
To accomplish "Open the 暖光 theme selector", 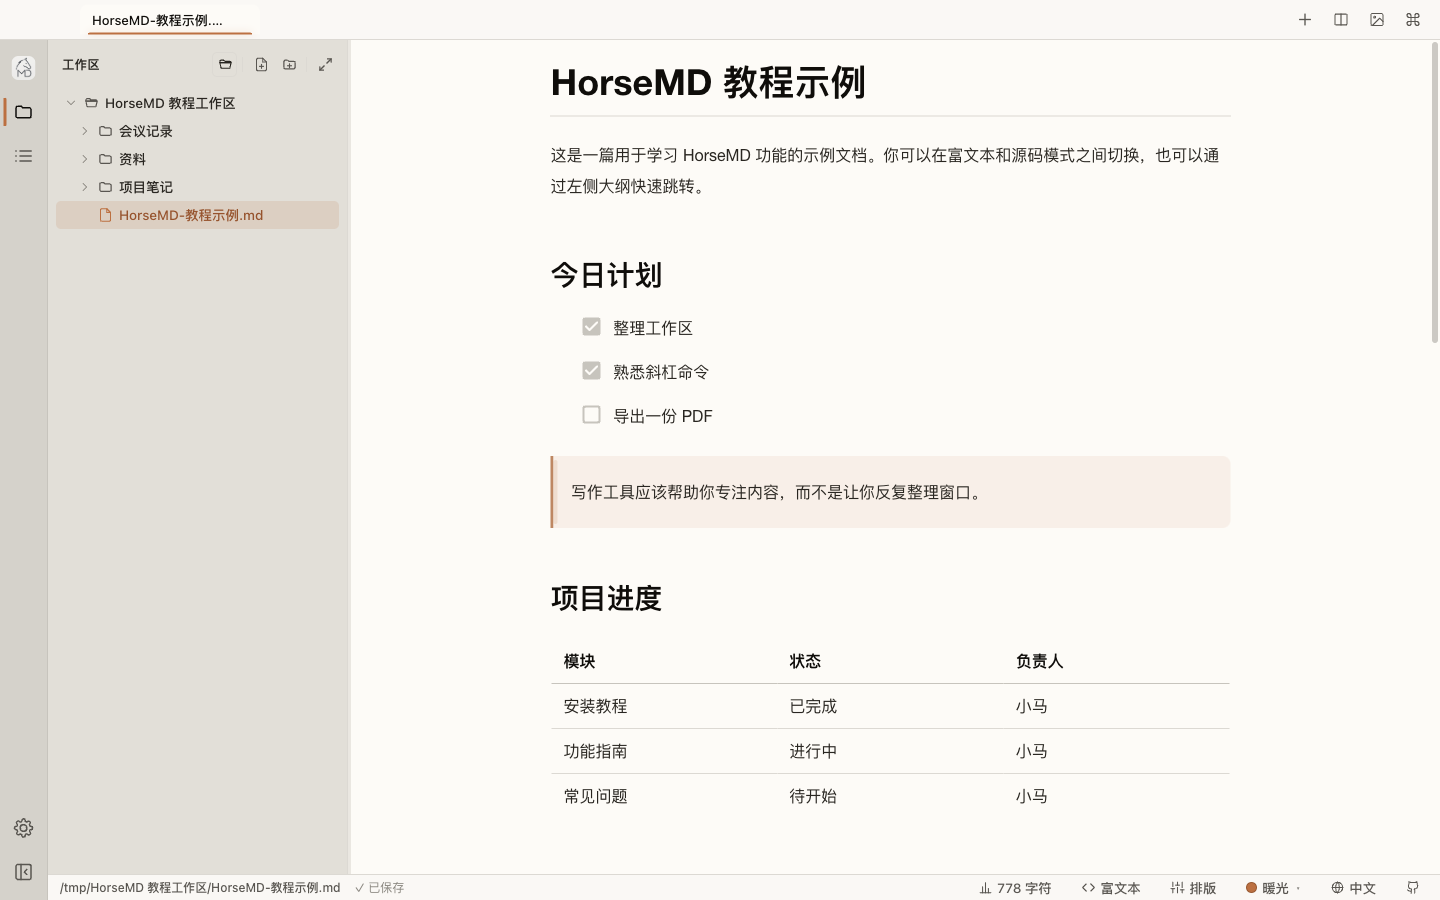I will [x=1273, y=888].
